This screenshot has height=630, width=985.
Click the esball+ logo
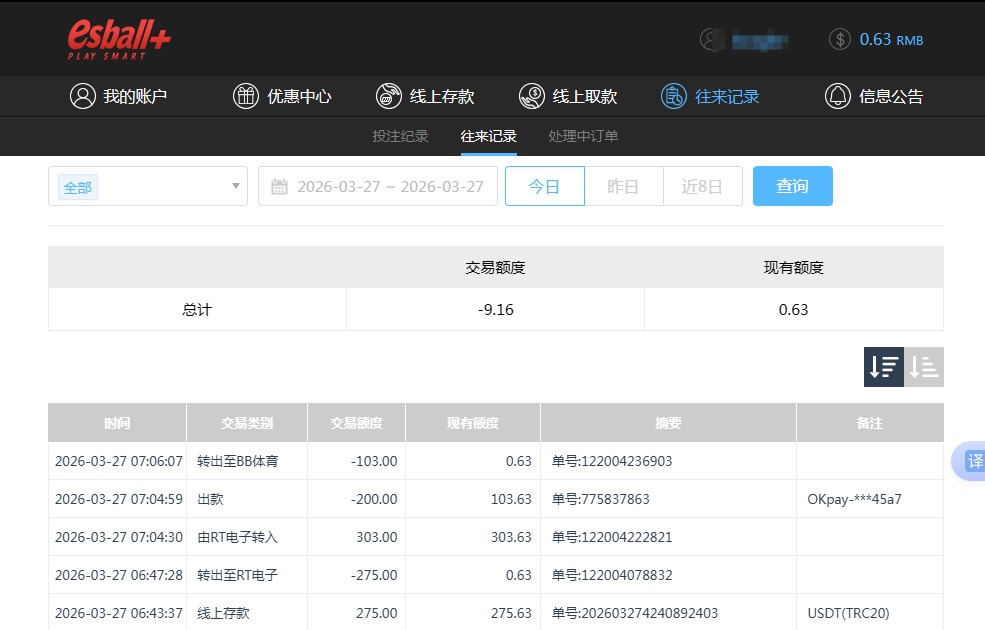pyautogui.click(x=117, y=38)
